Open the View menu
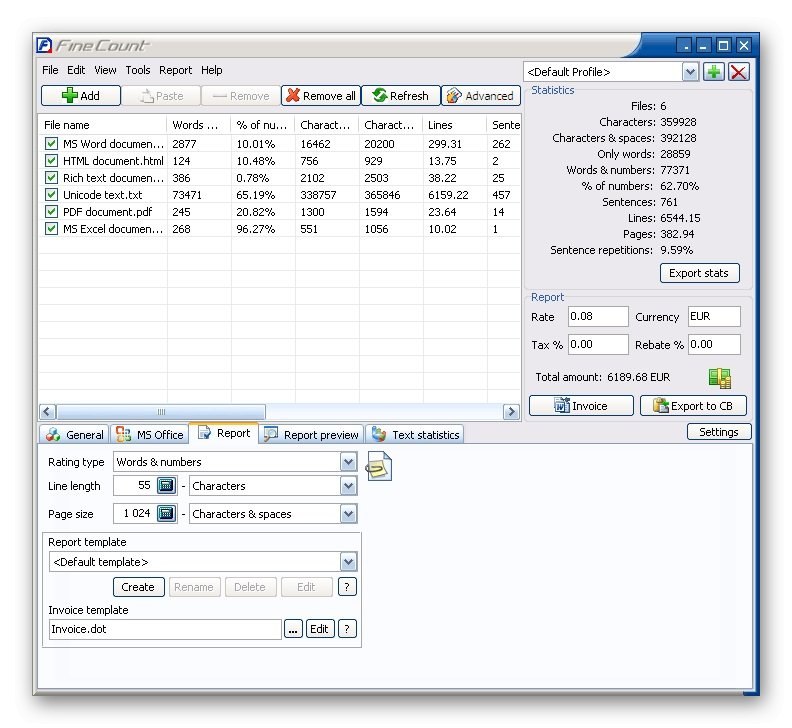The height and width of the screenshot is (728, 792). [x=105, y=70]
